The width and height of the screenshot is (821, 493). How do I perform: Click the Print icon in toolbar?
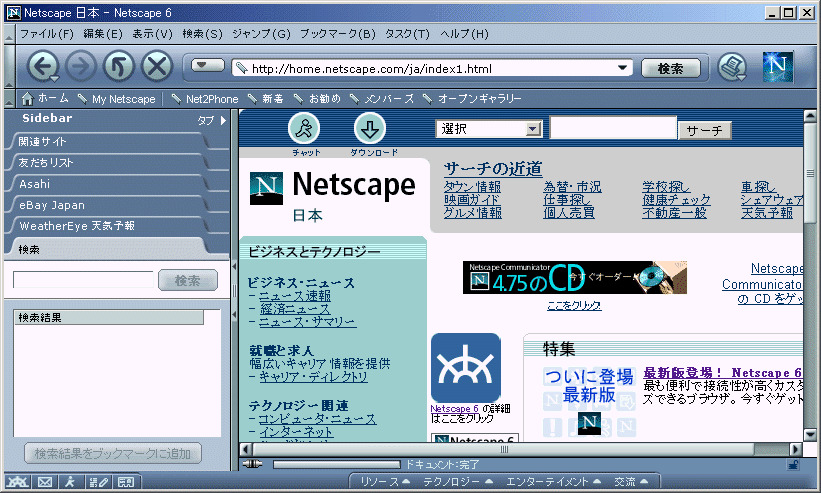[731, 67]
